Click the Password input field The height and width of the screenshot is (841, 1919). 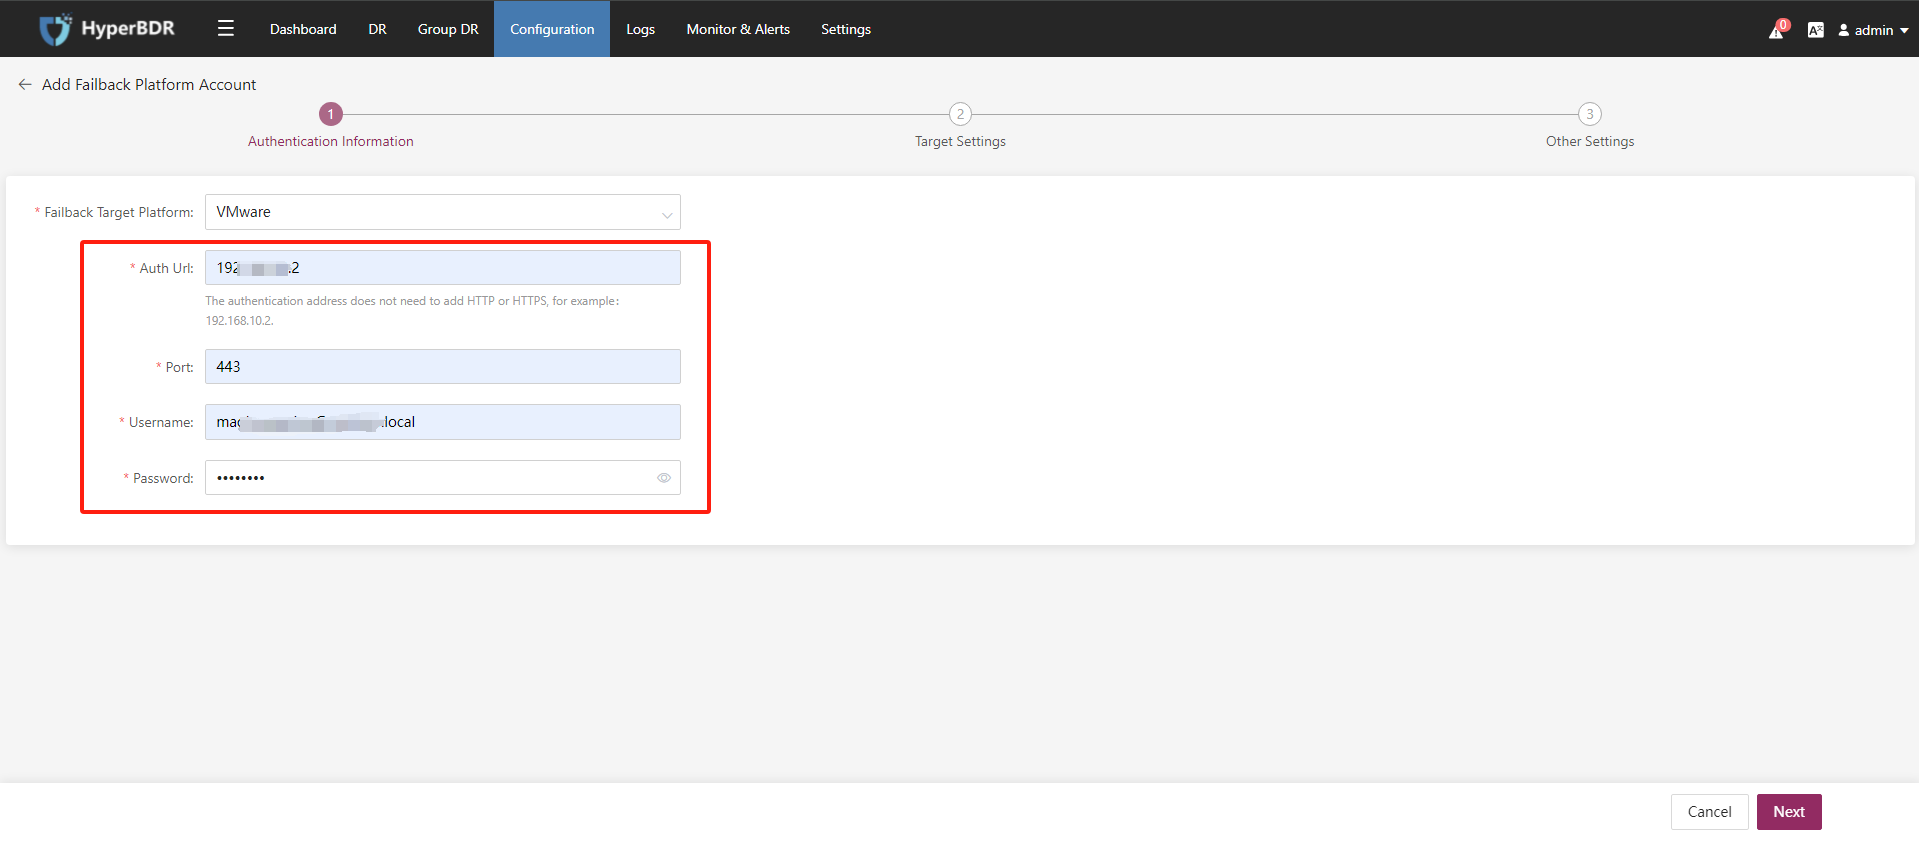pyautogui.click(x=443, y=478)
